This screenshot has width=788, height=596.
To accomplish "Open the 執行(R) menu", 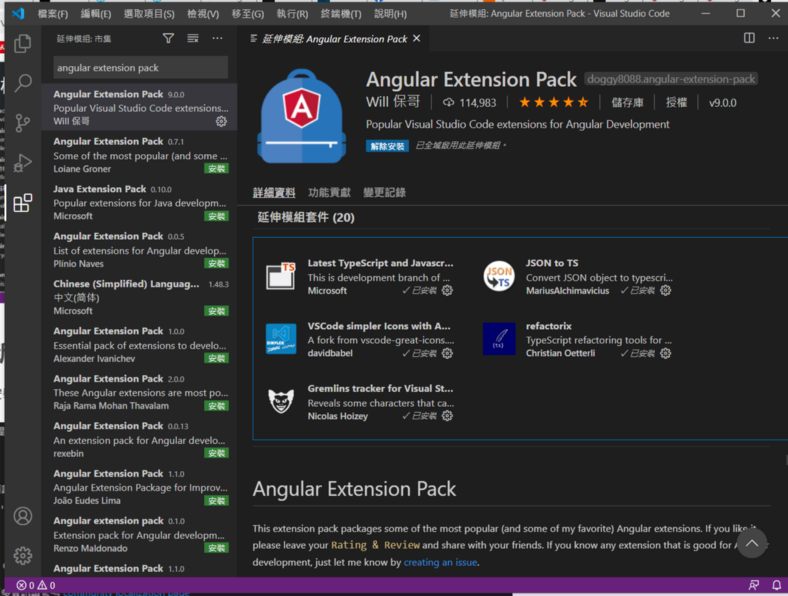I will click(292, 14).
